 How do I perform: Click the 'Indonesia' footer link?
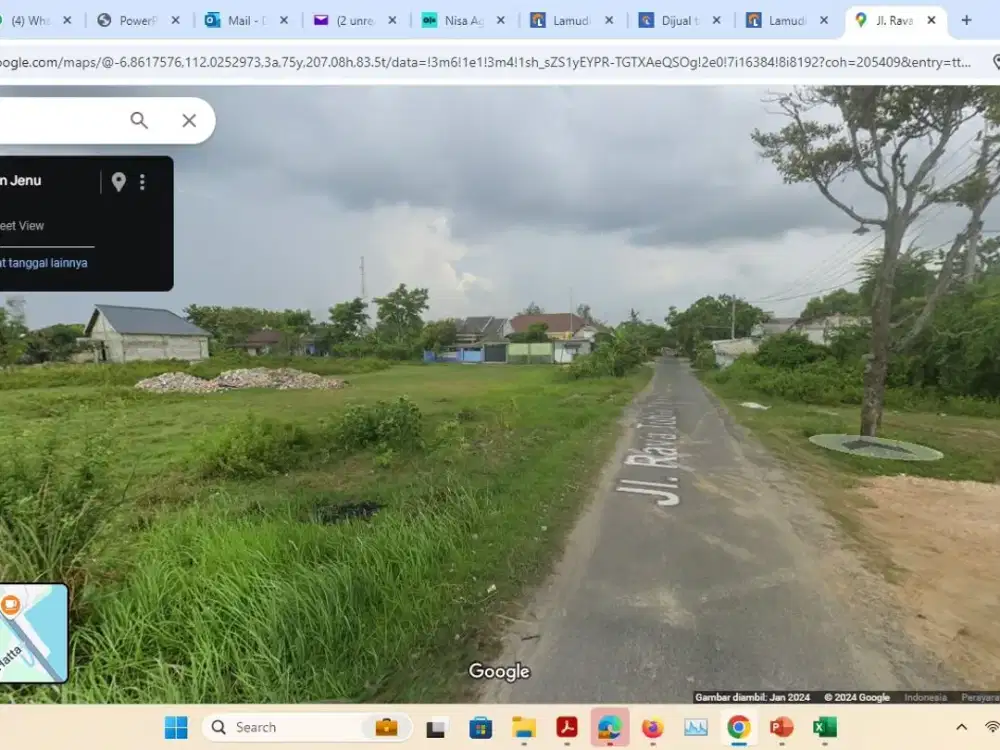pos(925,697)
